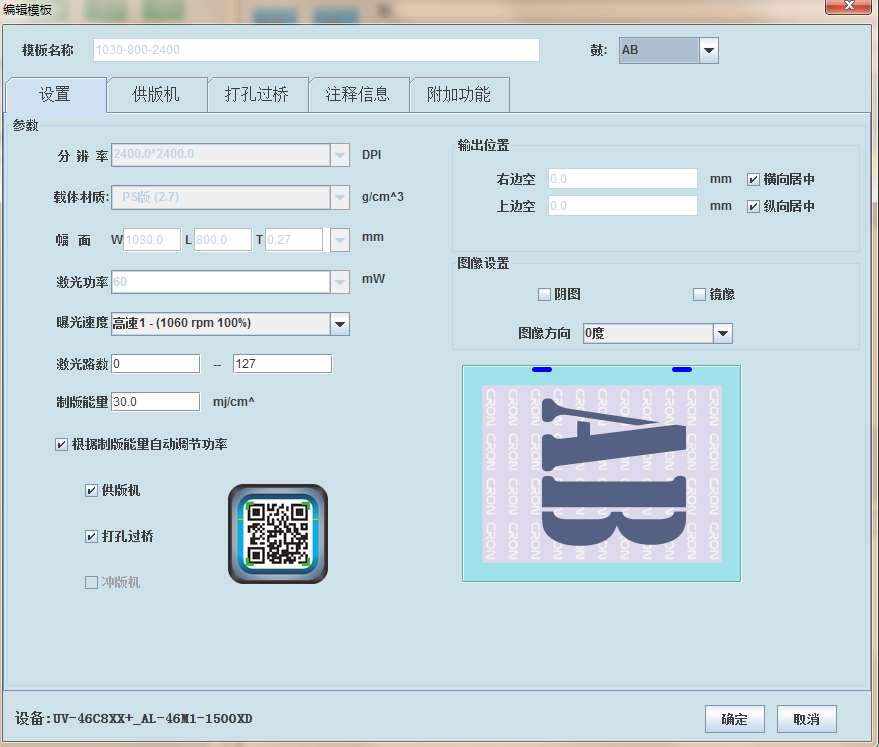Click the 激光路数 end field showing 127

coord(283,364)
